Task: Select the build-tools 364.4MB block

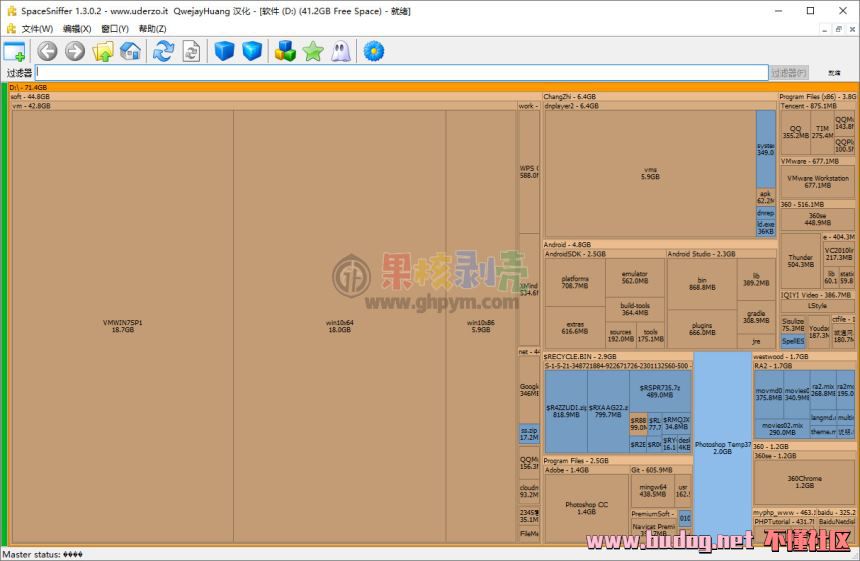Action: 635,309
